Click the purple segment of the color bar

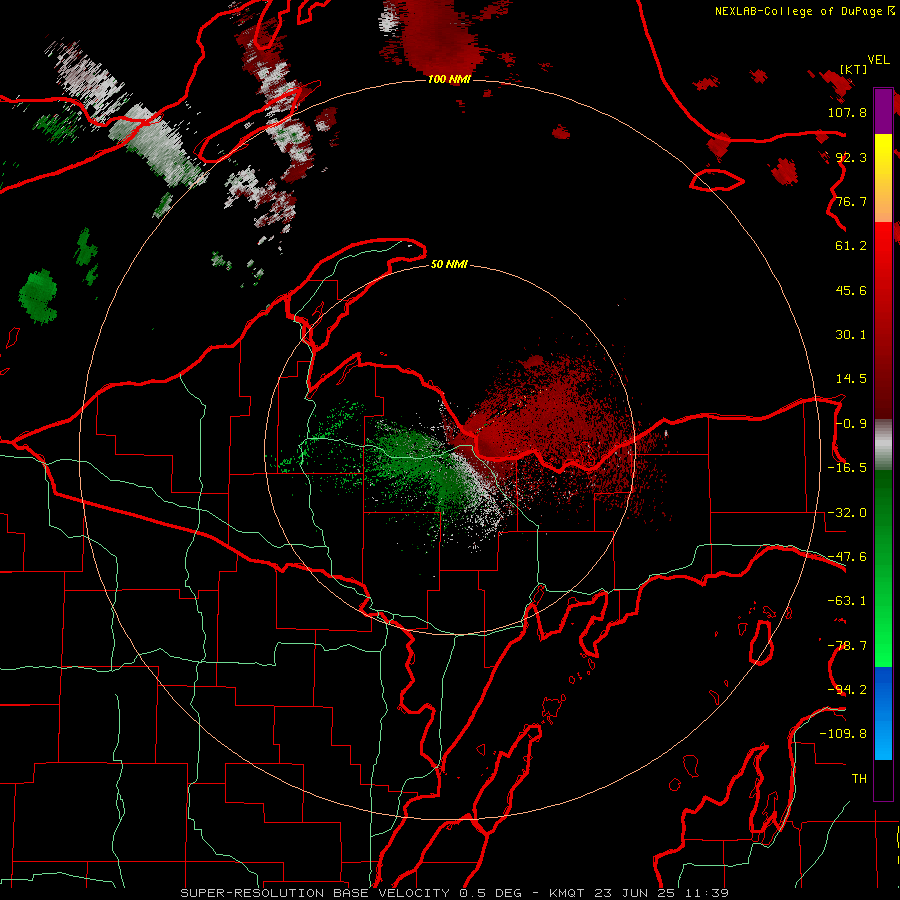[x=883, y=111]
